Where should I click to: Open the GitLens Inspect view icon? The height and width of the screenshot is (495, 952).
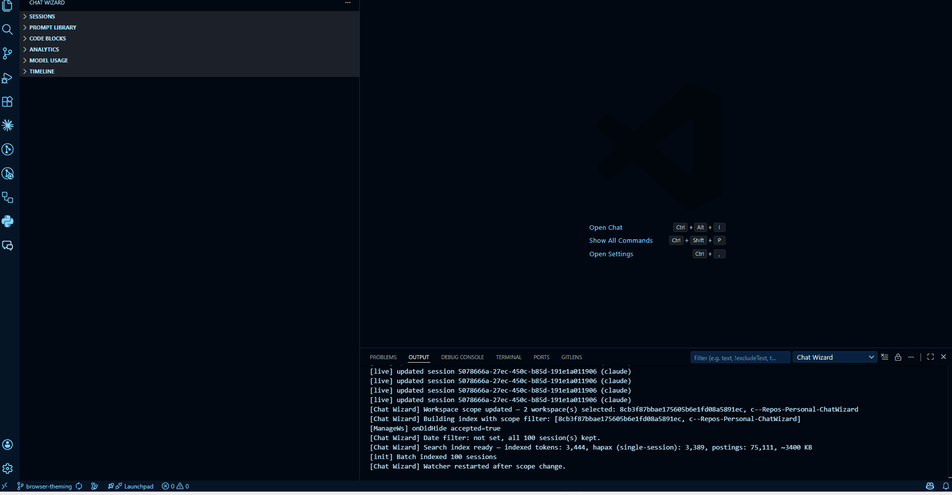(7, 174)
